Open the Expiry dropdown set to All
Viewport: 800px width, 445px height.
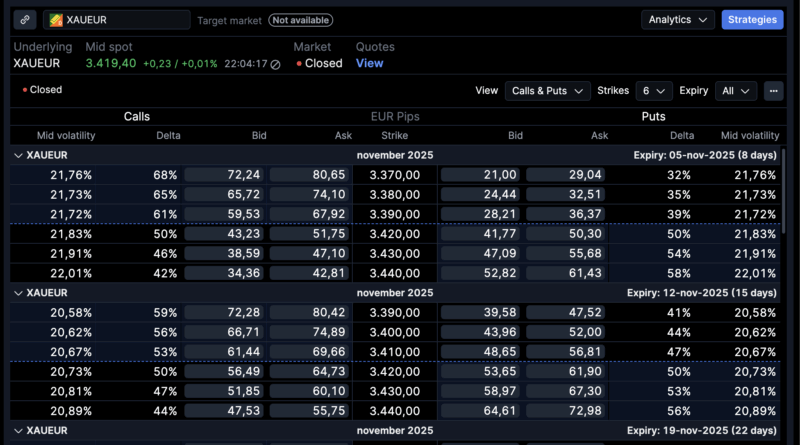coord(734,91)
